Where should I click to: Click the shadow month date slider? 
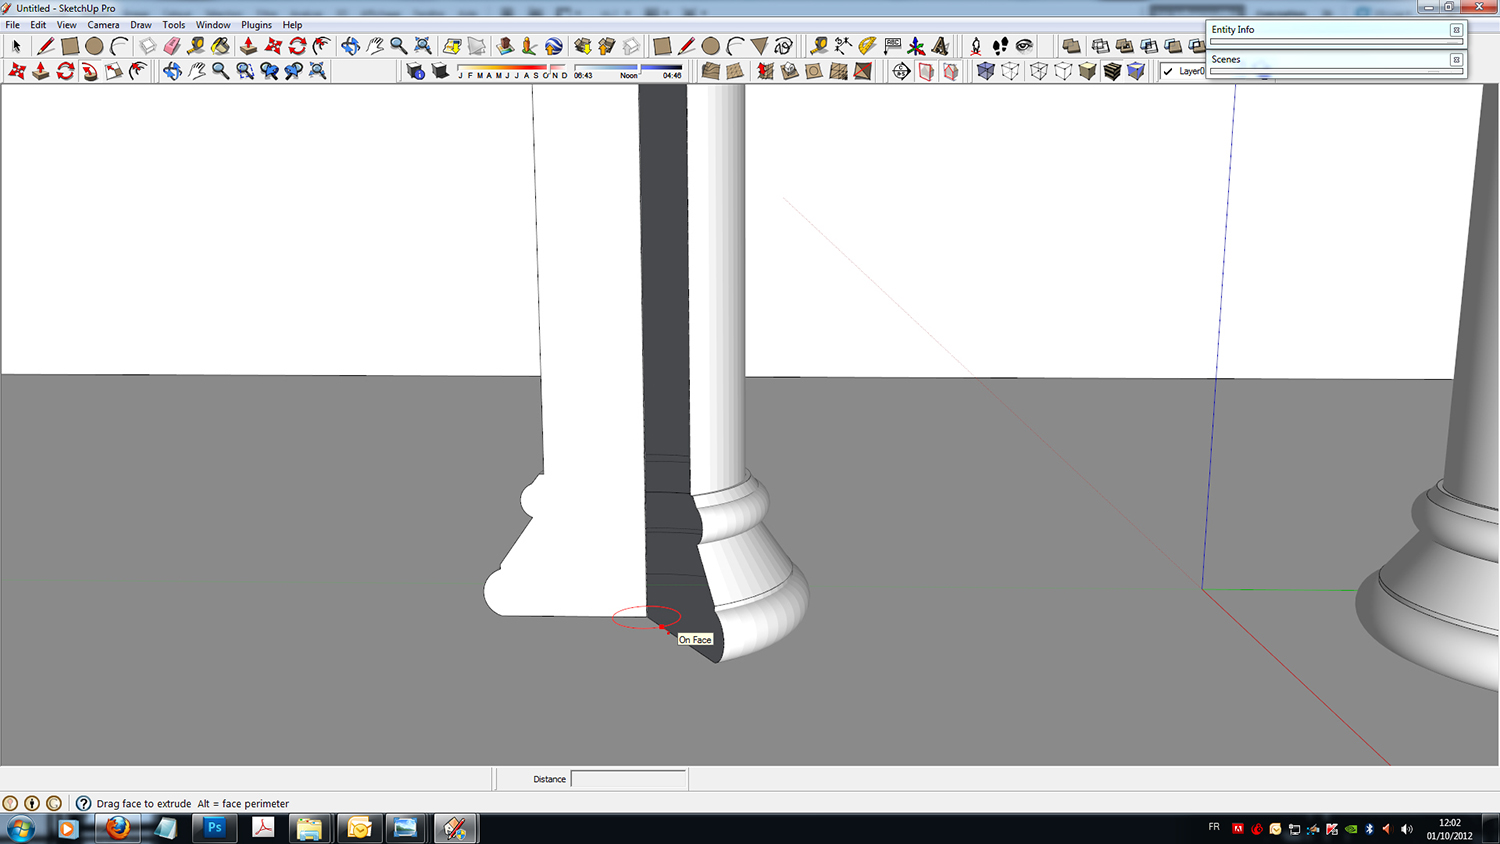[x=512, y=69]
